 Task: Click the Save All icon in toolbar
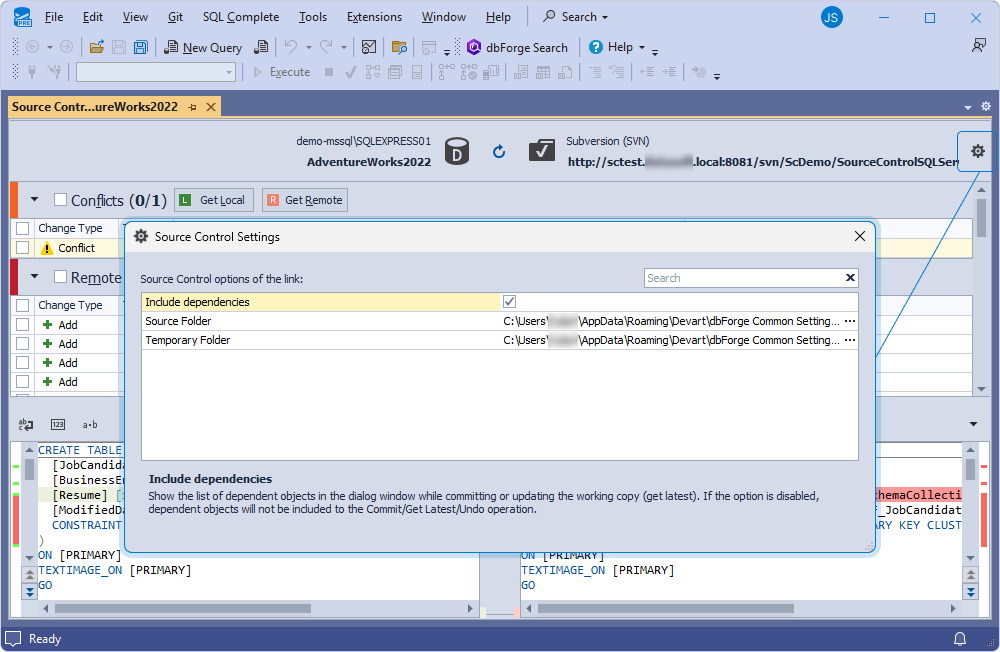pos(141,47)
